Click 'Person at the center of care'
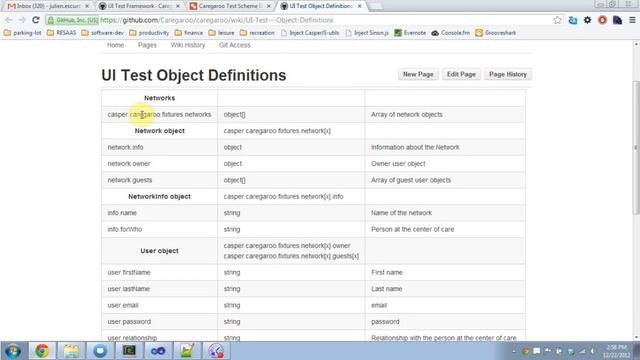The image size is (640, 360). click(x=412, y=229)
